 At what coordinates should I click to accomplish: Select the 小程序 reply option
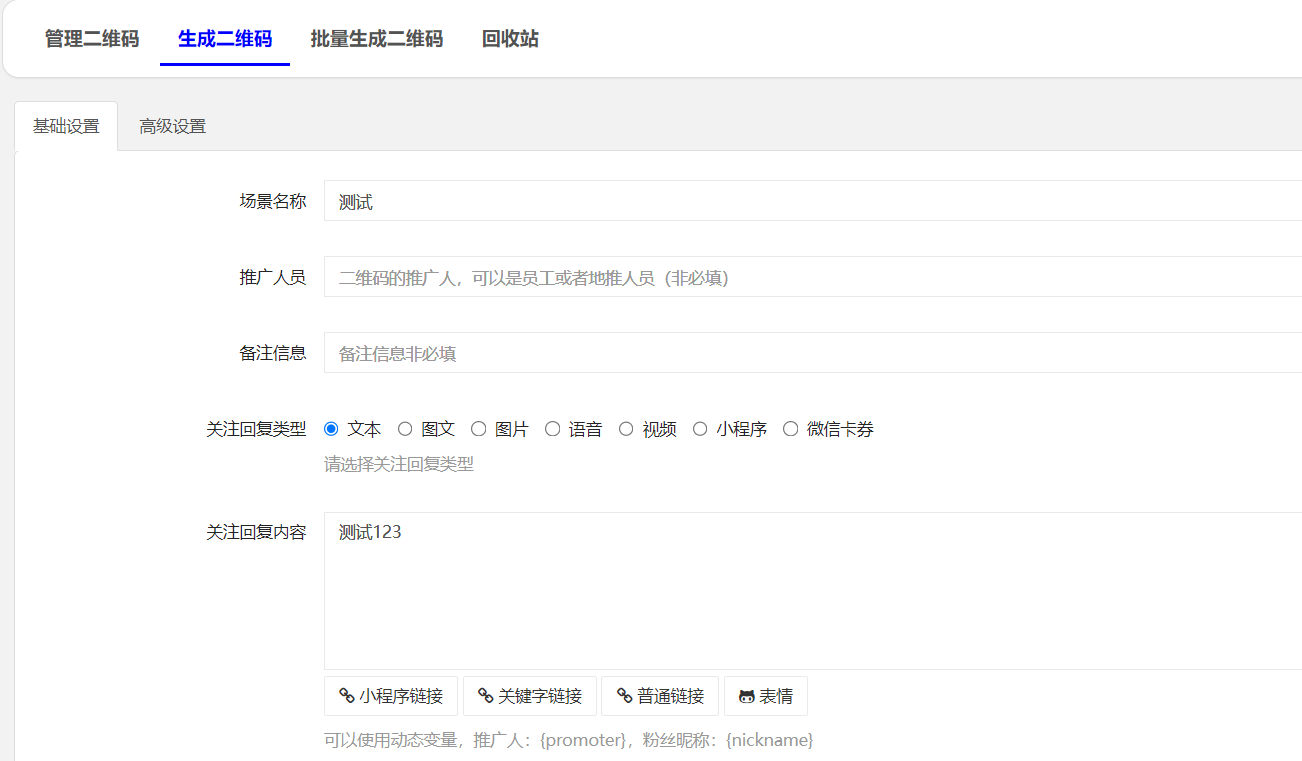pyautogui.click(x=699, y=428)
